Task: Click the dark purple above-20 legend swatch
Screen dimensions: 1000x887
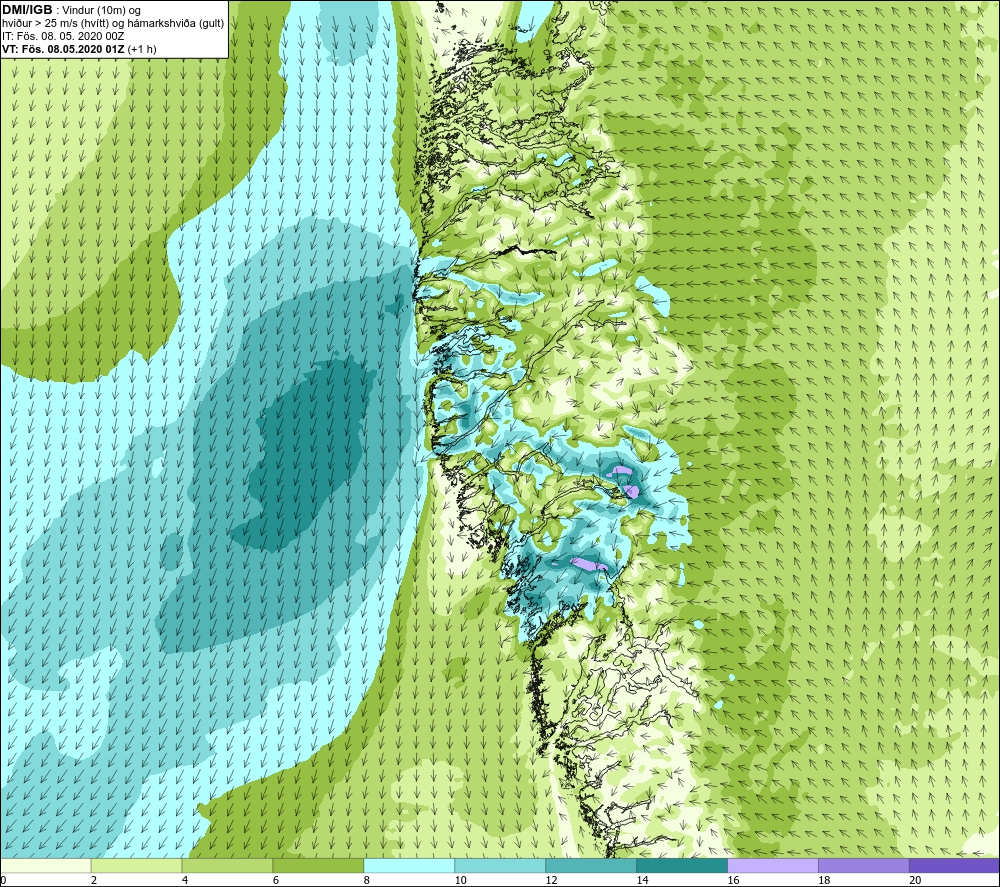Action: point(954,866)
